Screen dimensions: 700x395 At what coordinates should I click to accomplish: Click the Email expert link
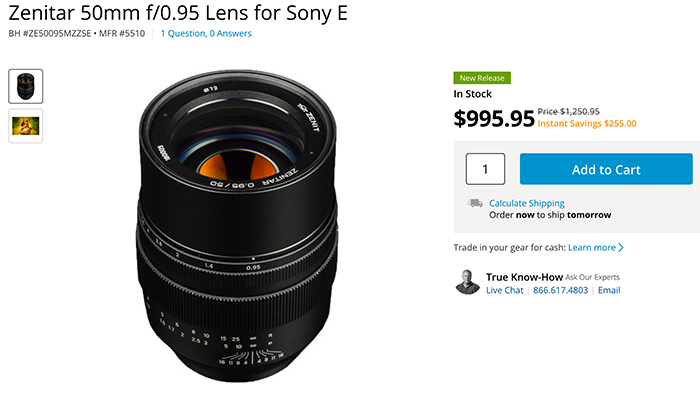point(609,290)
